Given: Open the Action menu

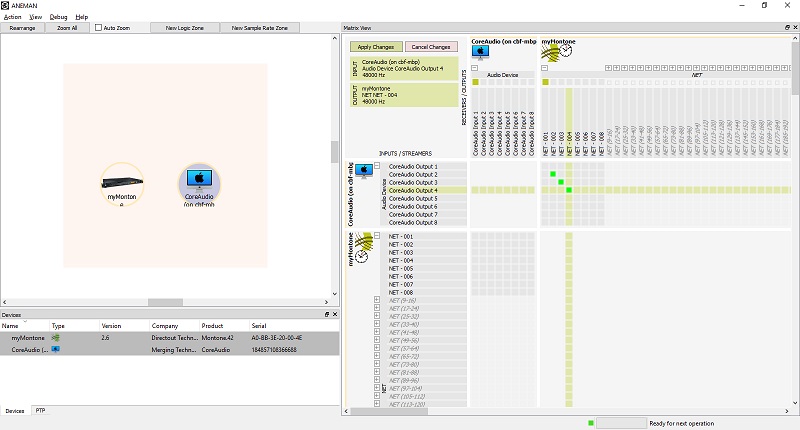Looking at the screenshot, I should point(13,17).
